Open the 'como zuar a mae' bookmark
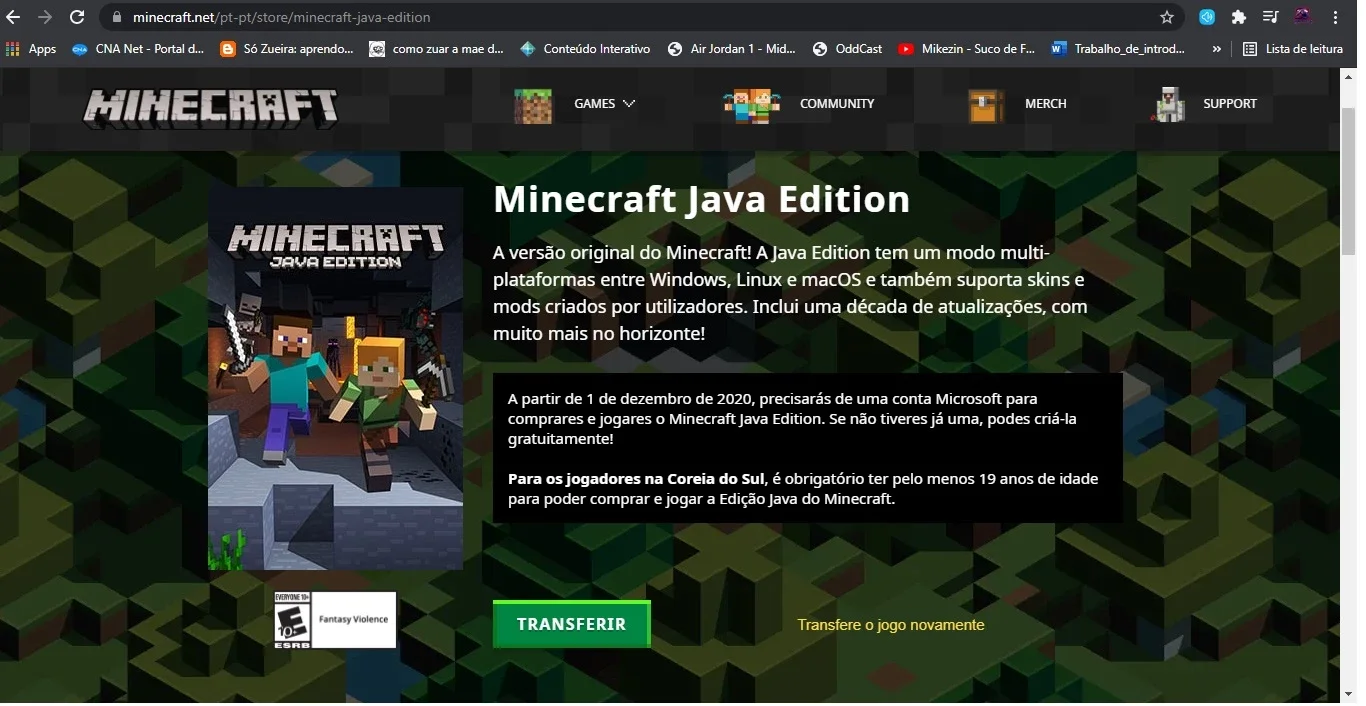 437,48
